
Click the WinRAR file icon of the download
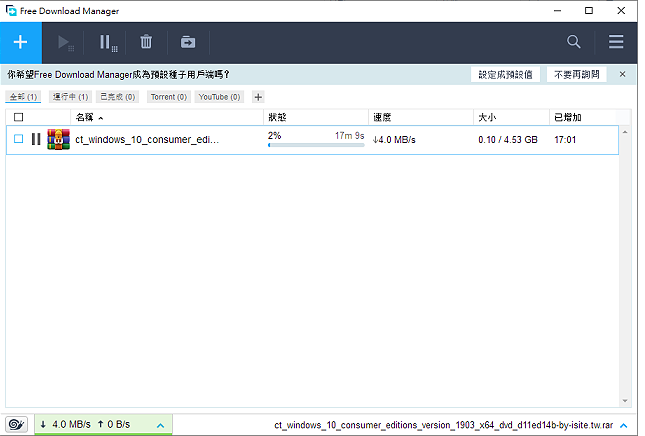click(x=58, y=139)
